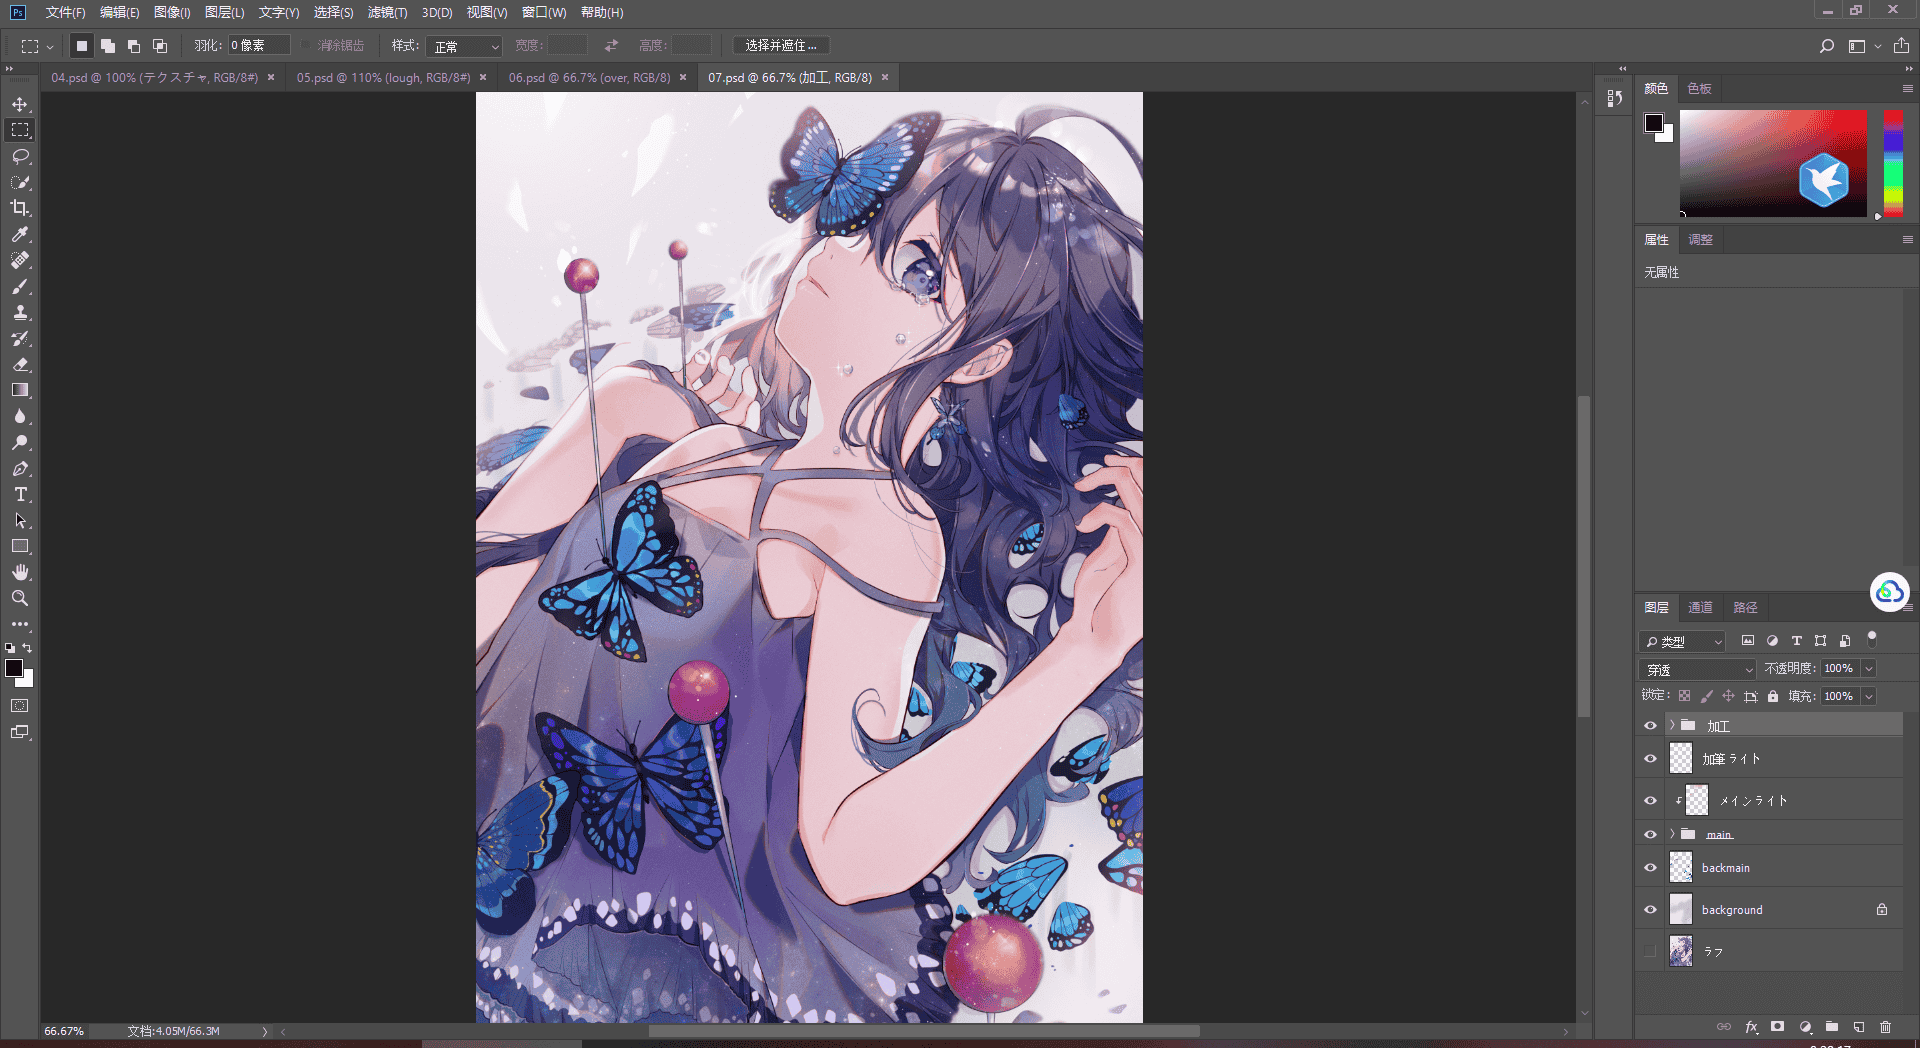Switch to the 04.psd document tab
Image resolution: width=1920 pixels, height=1048 pixels.
click(x=155, y=77)
